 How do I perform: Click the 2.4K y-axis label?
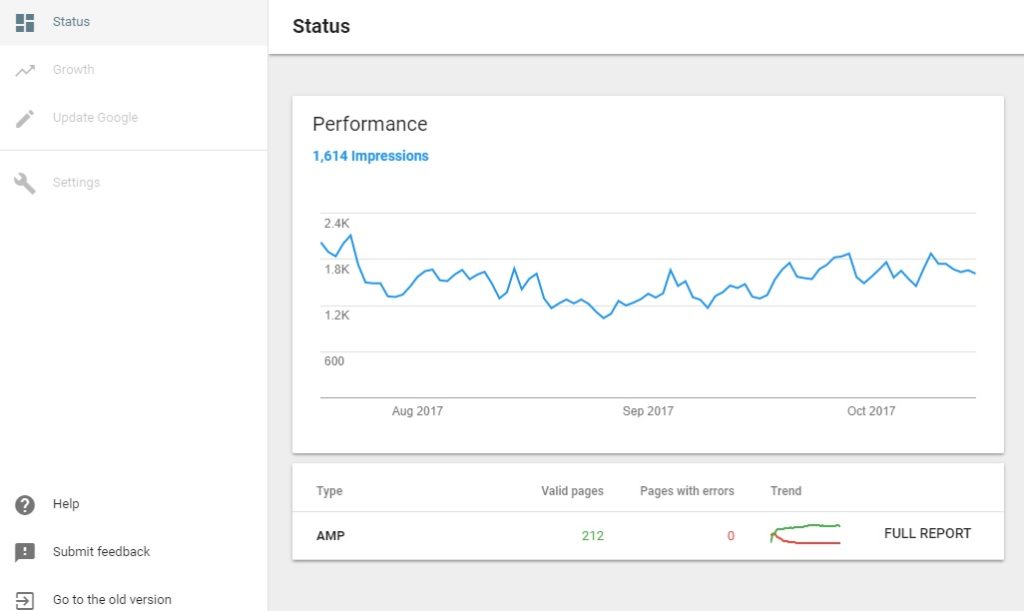(x=336, y=223)
